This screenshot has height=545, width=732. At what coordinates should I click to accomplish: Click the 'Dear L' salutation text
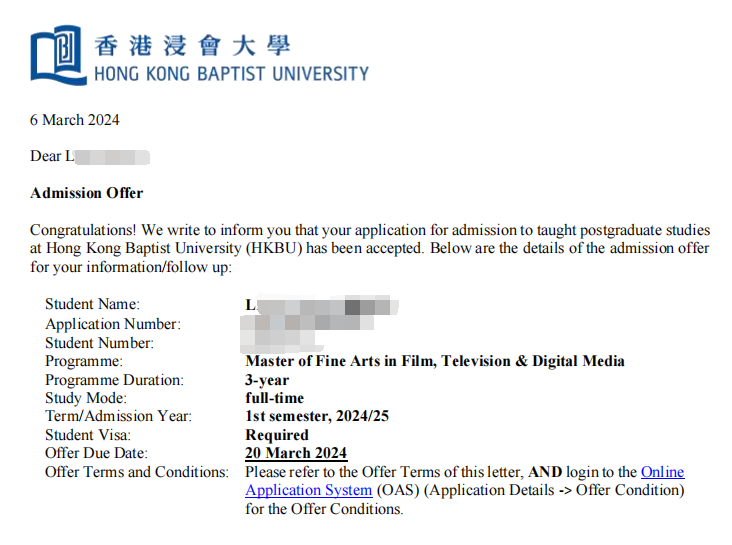point(52,156)
